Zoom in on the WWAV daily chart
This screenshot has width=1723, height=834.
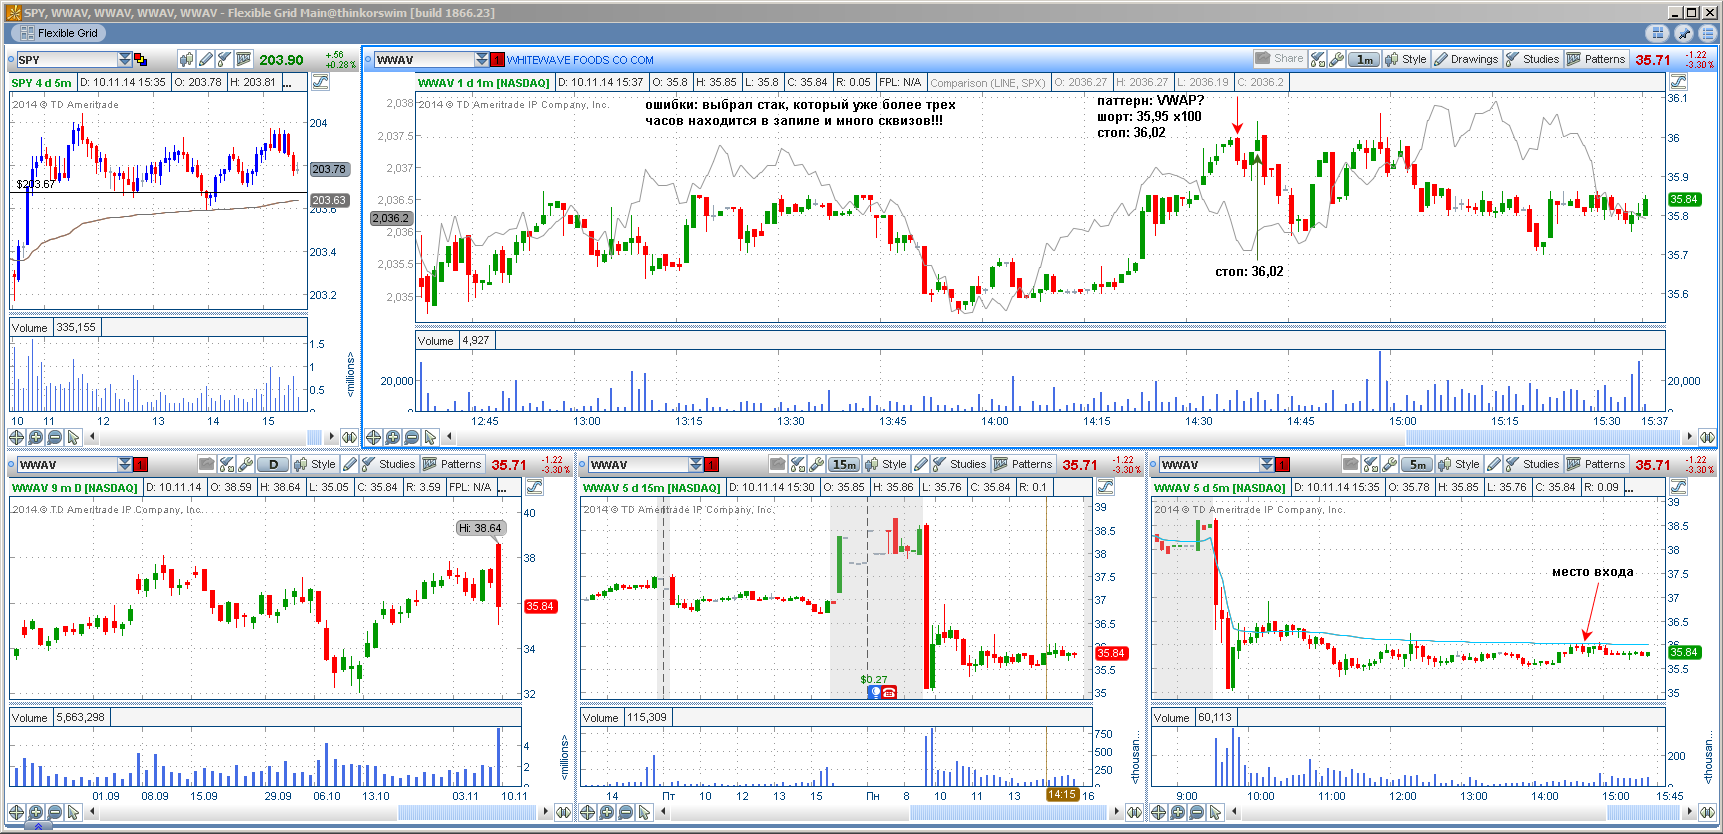[36, 812]
